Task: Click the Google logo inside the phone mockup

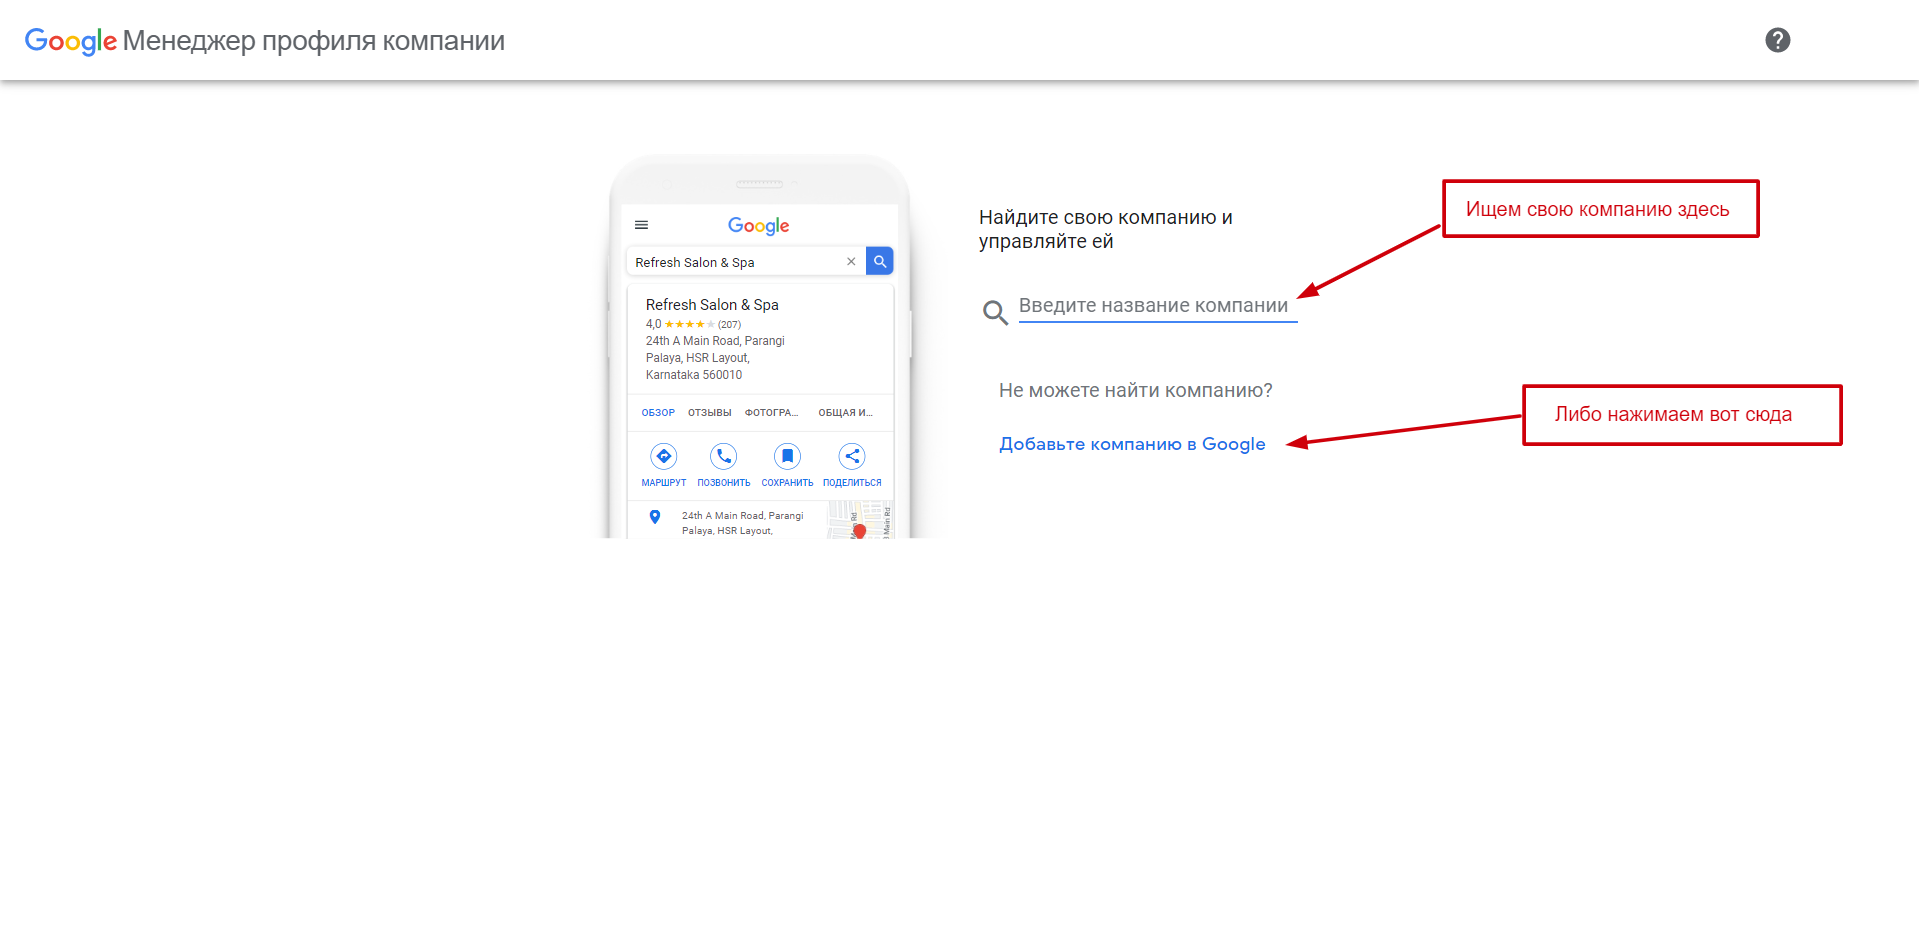Action: tap(758, 226)
